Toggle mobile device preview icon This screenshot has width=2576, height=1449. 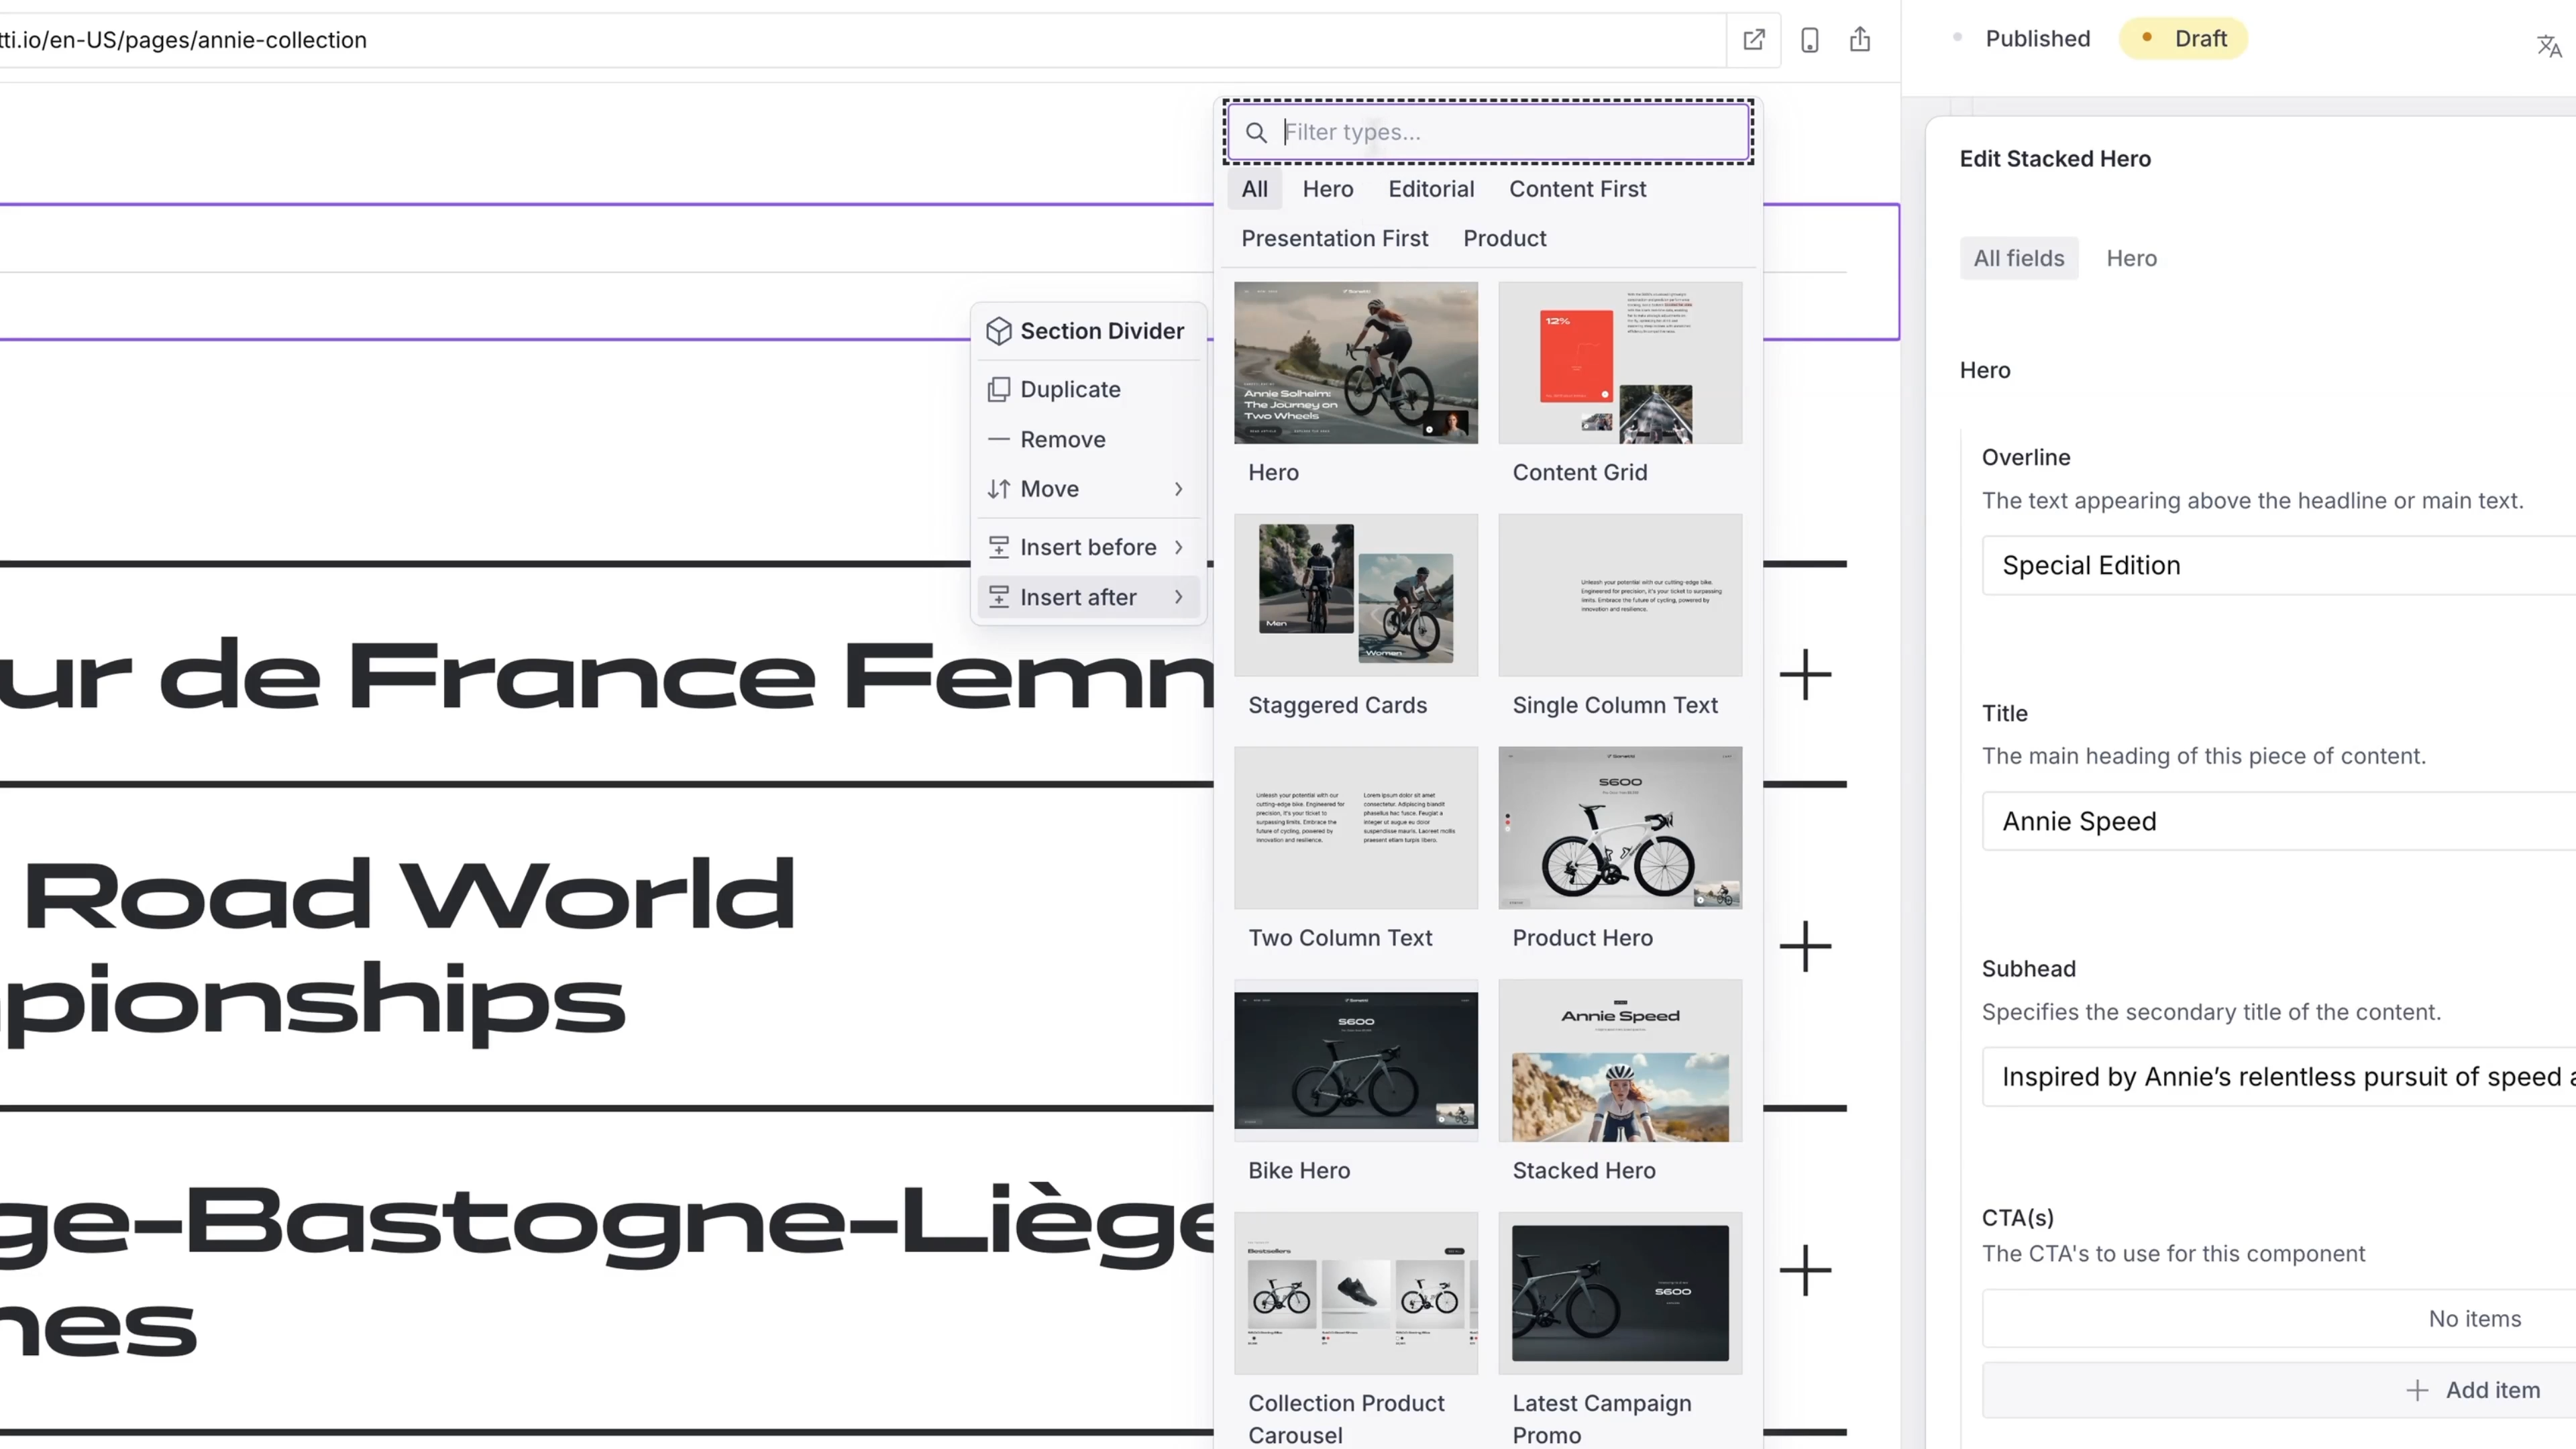click(1809, 40)
